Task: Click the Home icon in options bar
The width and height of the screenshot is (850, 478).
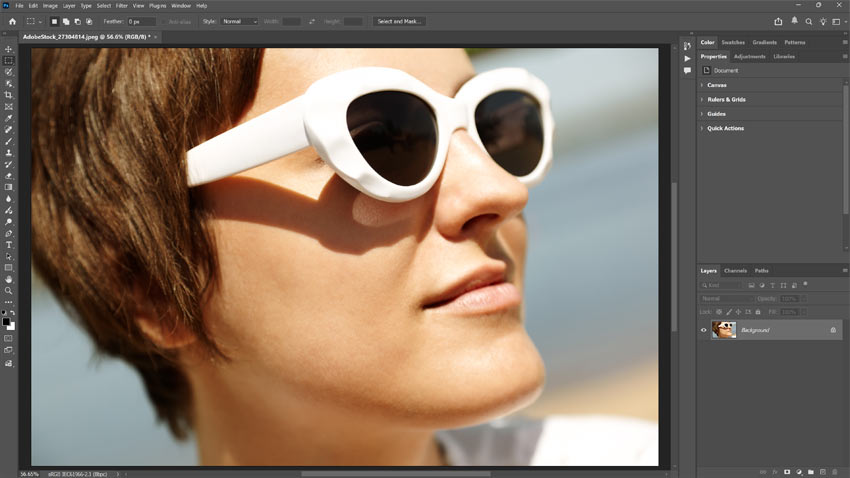Action: click(12, 22)
